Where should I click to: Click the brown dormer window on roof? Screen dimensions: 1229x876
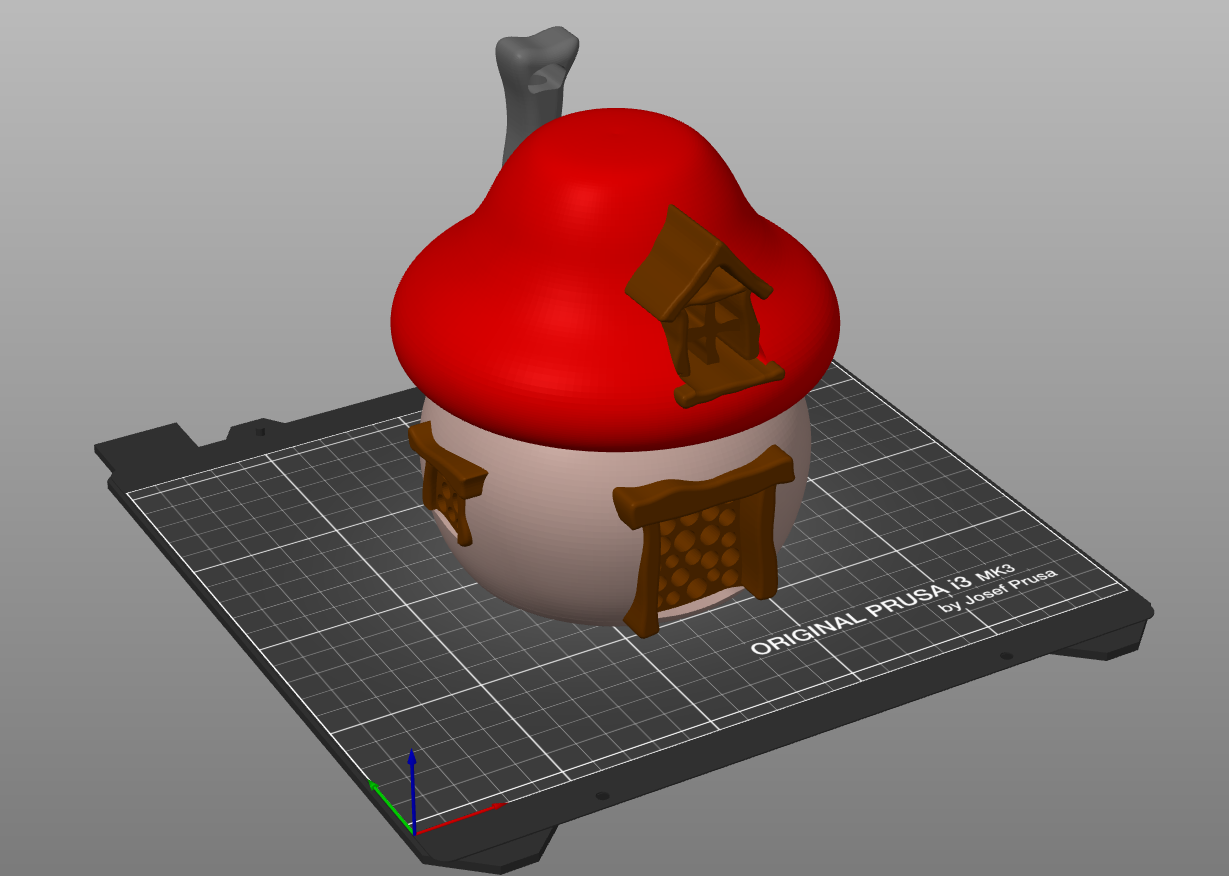[705, 305]
